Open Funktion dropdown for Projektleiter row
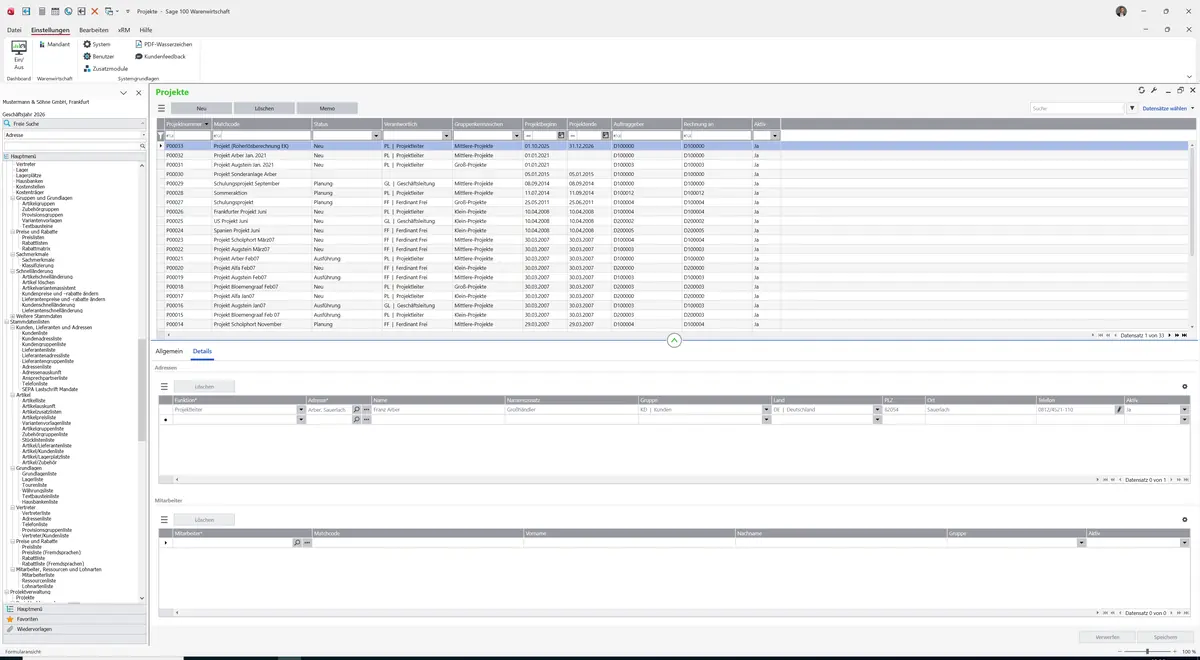The height and width of the screenshot is (660, 1200). (x=300, y=409)
